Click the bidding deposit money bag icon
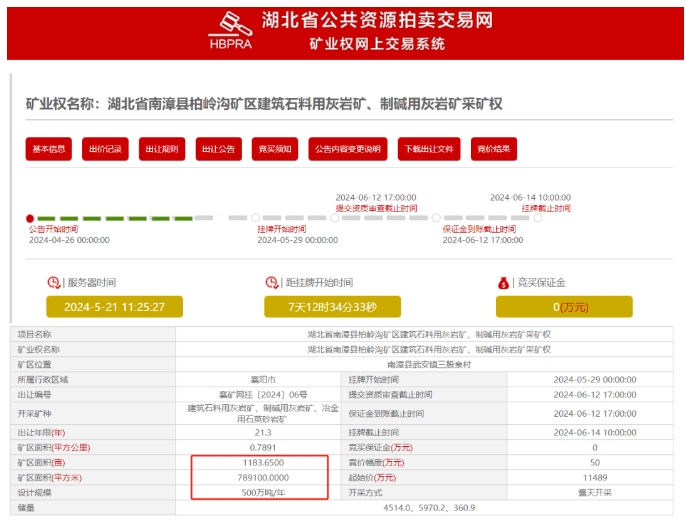 pos(505,283)
